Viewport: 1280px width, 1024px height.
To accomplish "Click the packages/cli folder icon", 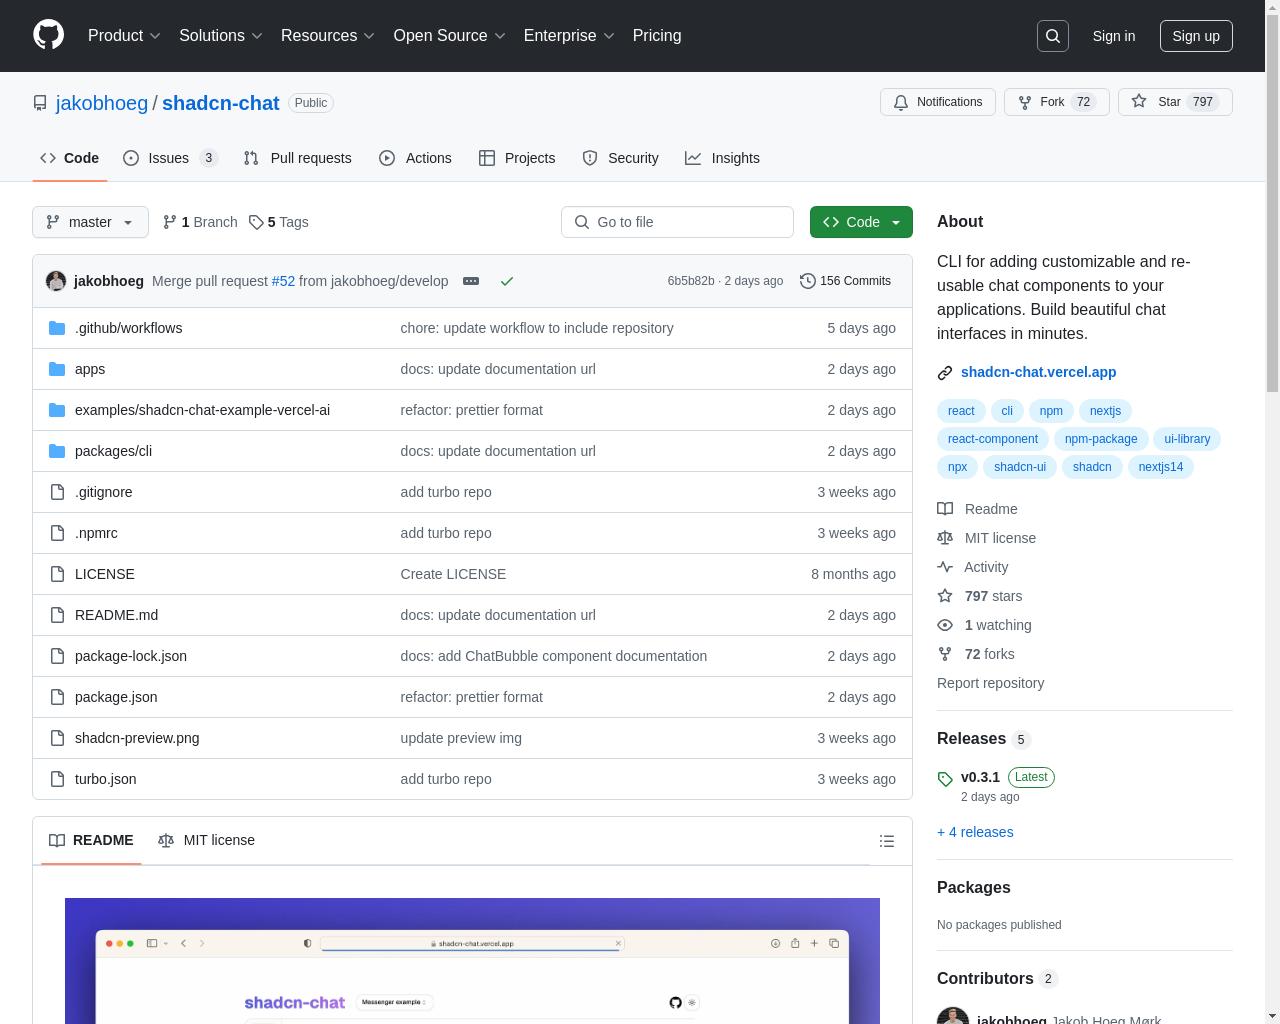I will pyautogui.click(x=57, y=451).
